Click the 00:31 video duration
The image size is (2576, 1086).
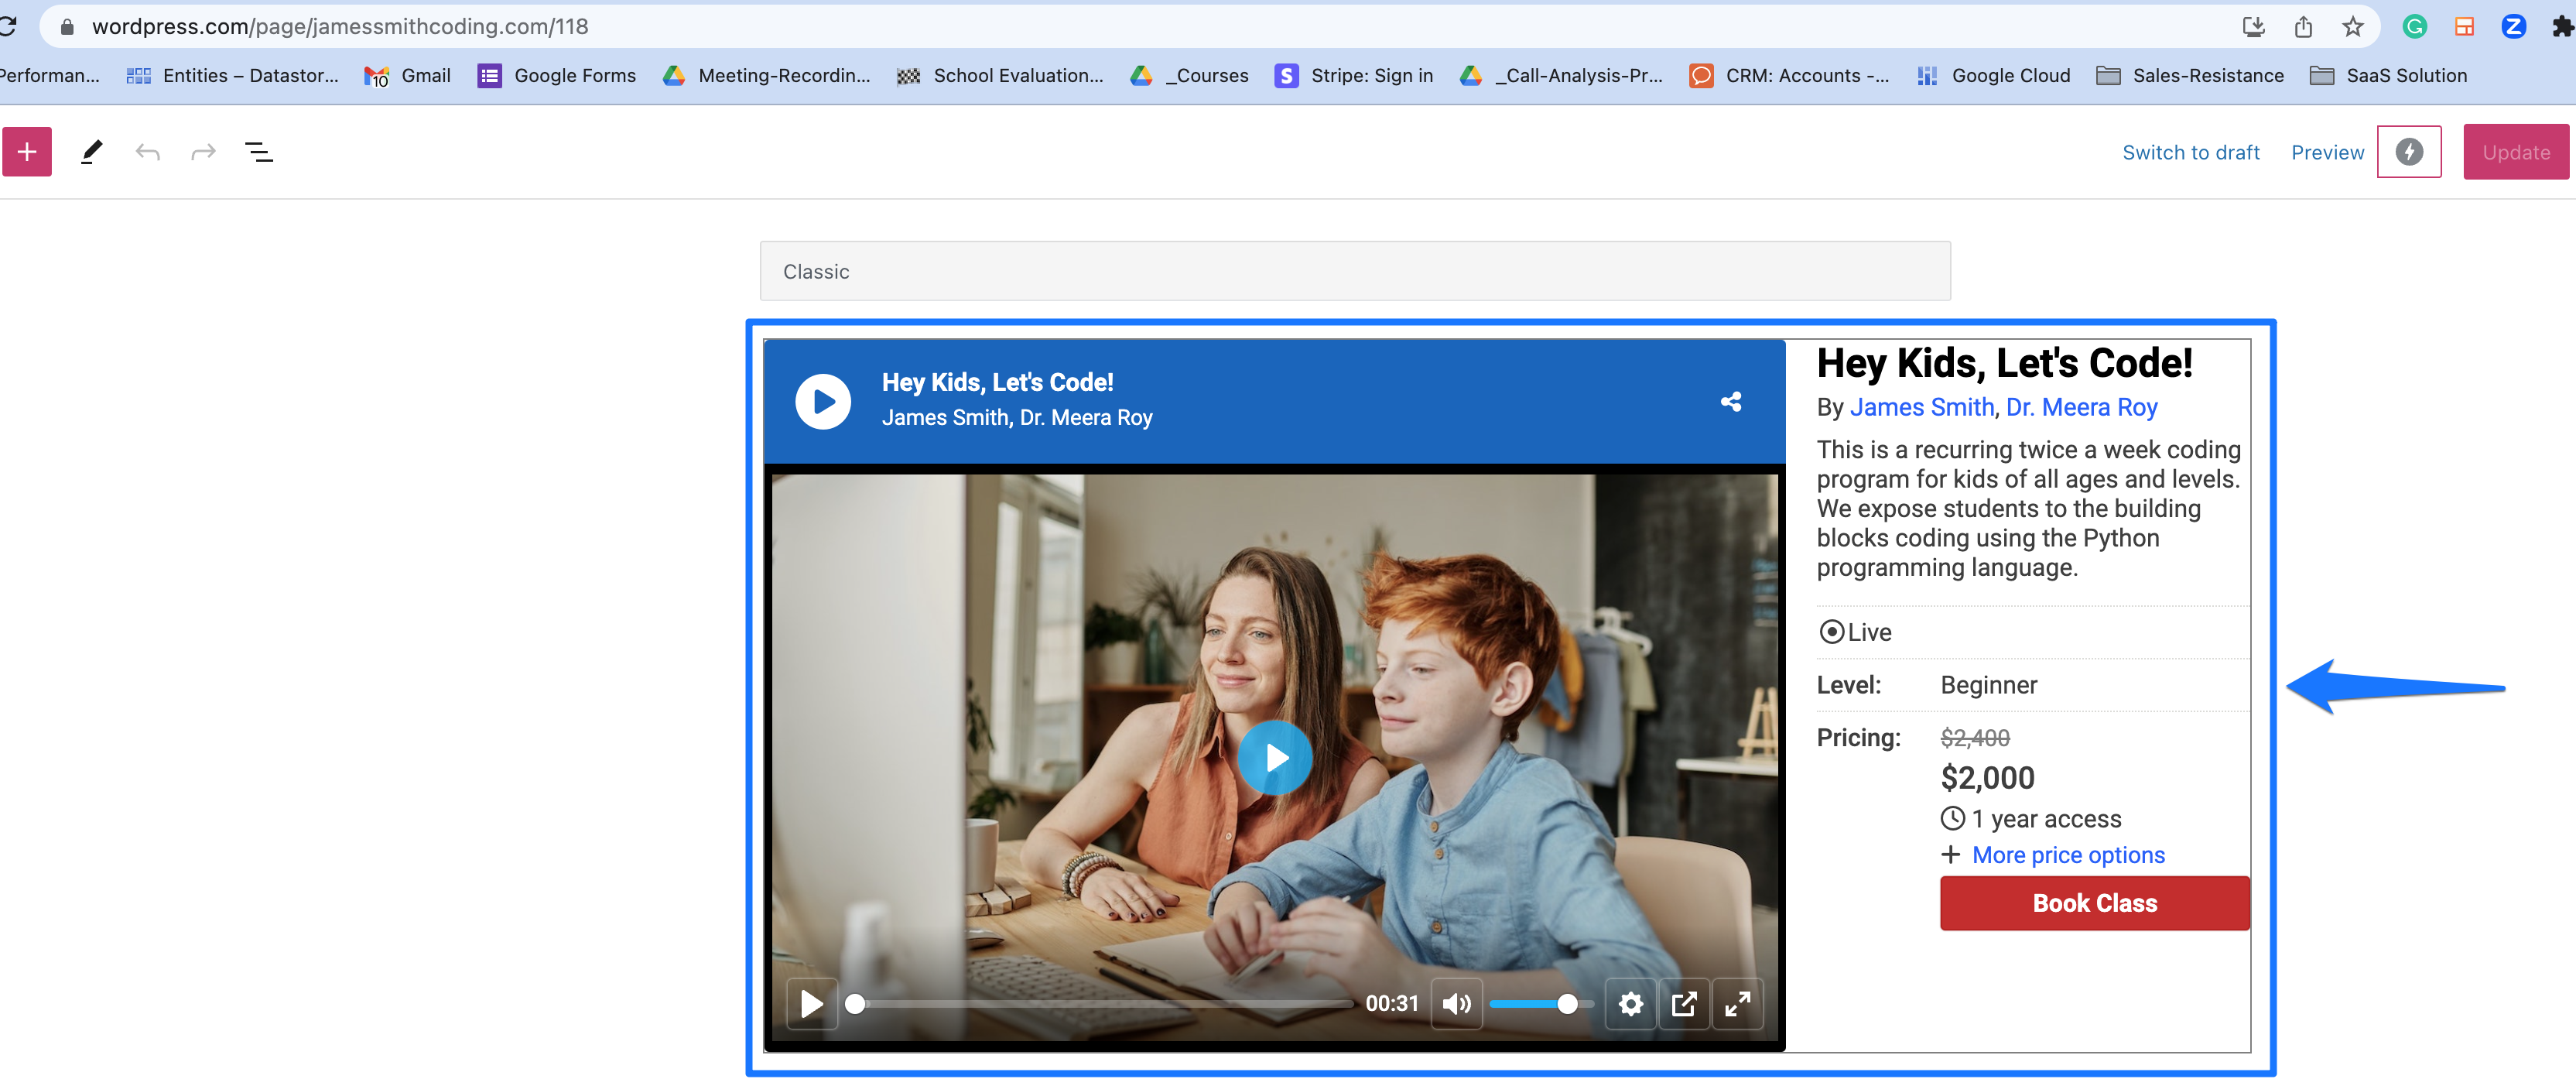tap(1391, 1003)
